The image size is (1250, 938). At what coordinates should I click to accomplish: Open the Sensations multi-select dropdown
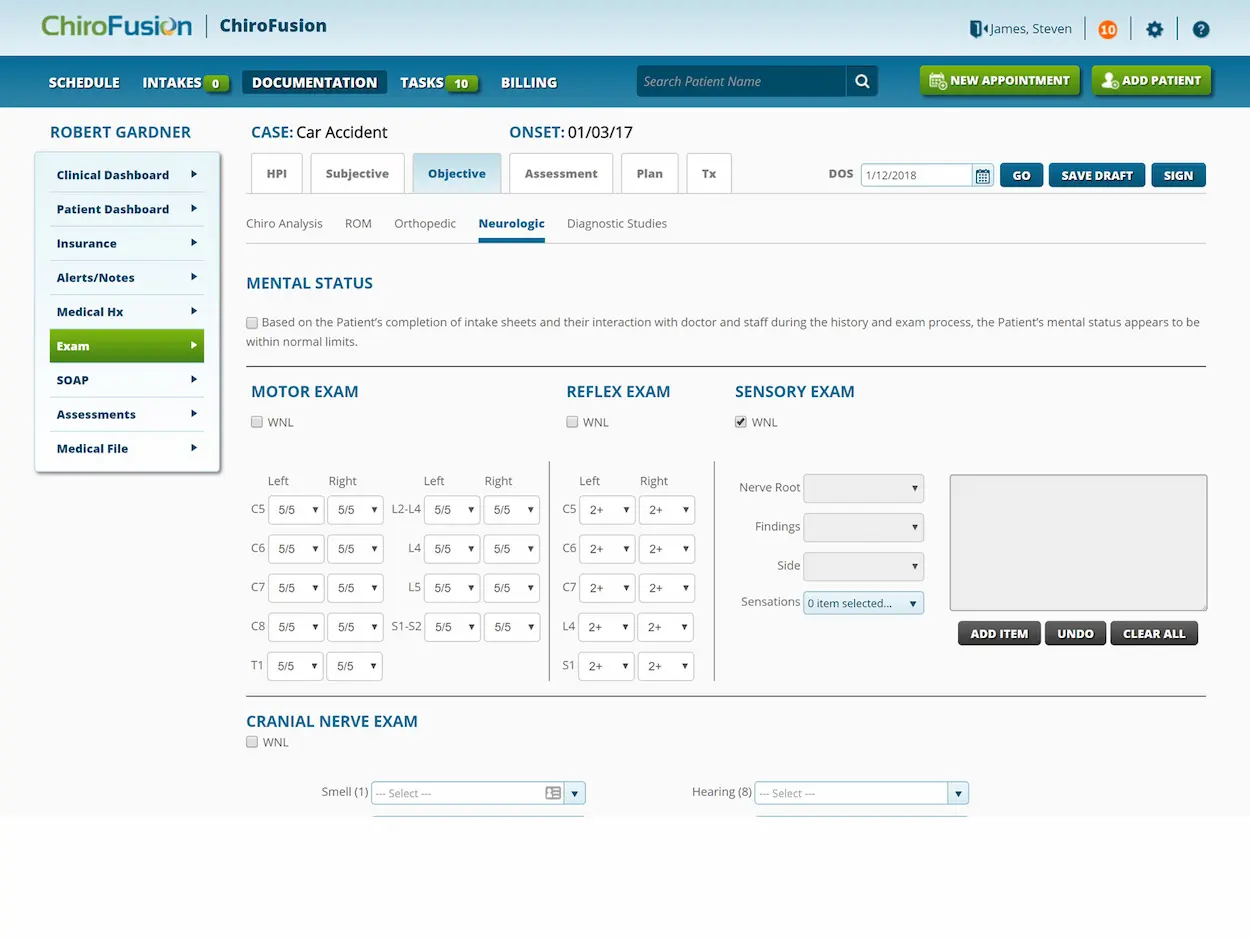pyautogui.click(x=862, y=603)
